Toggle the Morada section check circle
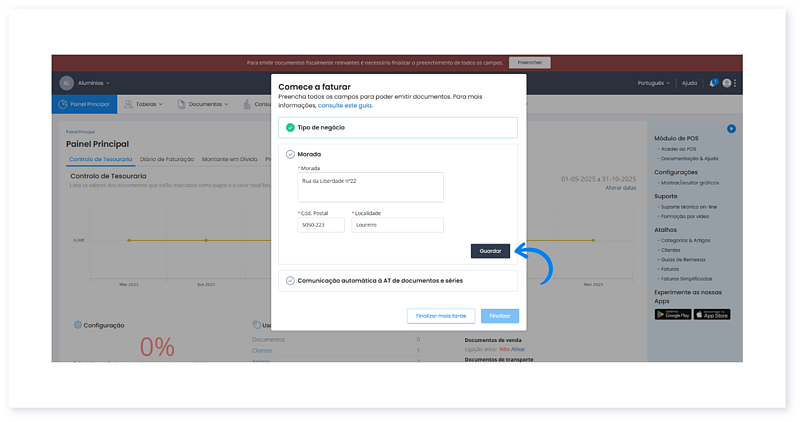This screenshot has width=800, height=422. point(290,154)
